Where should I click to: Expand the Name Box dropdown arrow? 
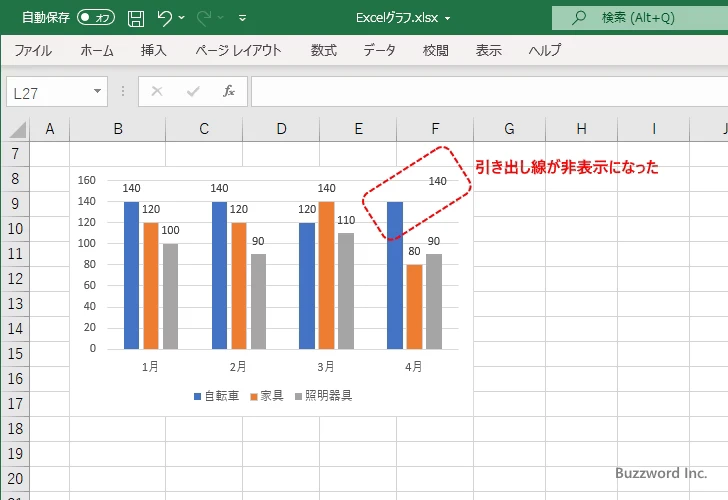(98, 91)
